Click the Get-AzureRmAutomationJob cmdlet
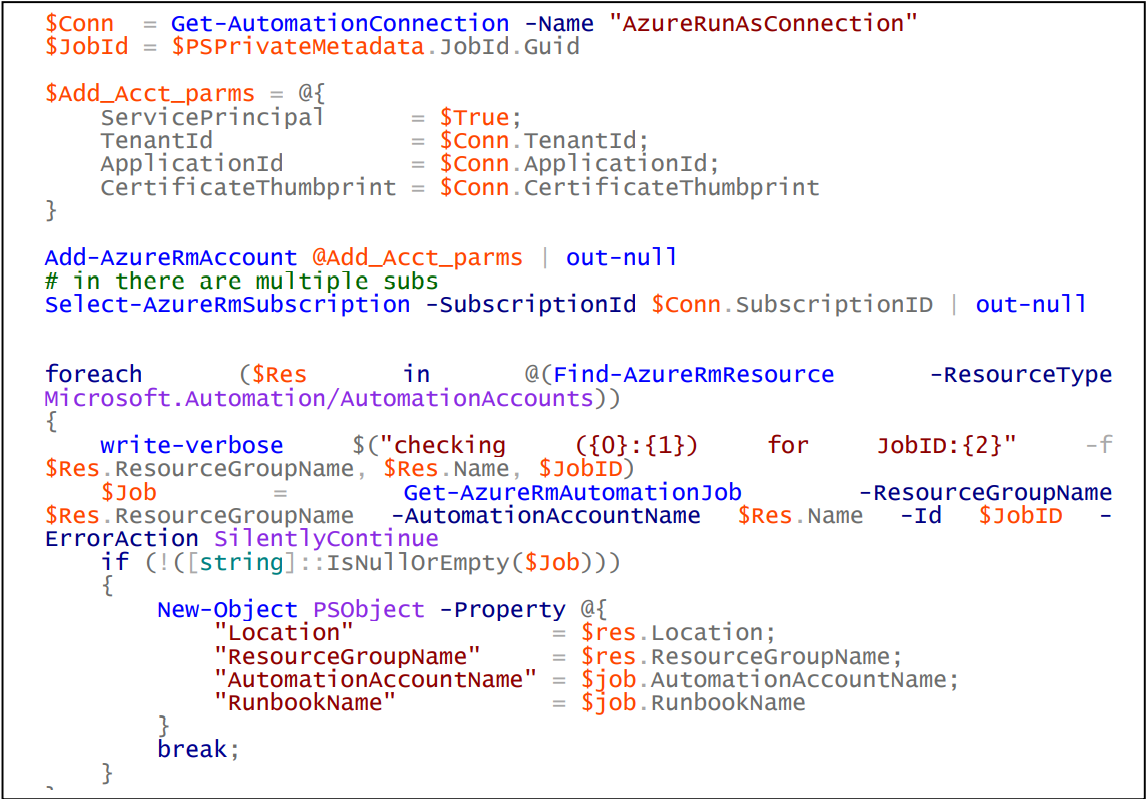 (x=572, y=492)
